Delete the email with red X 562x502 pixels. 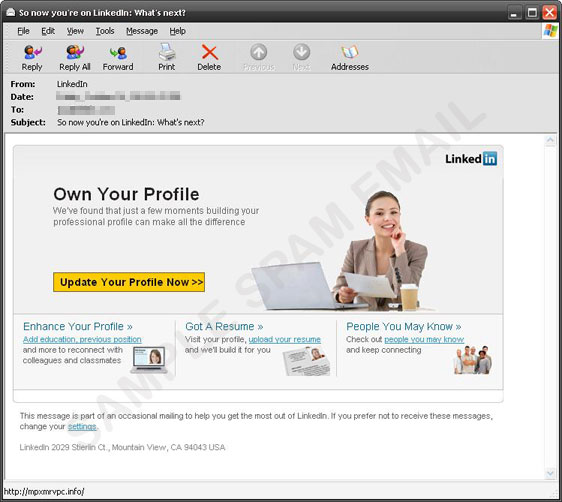(210, 52)
